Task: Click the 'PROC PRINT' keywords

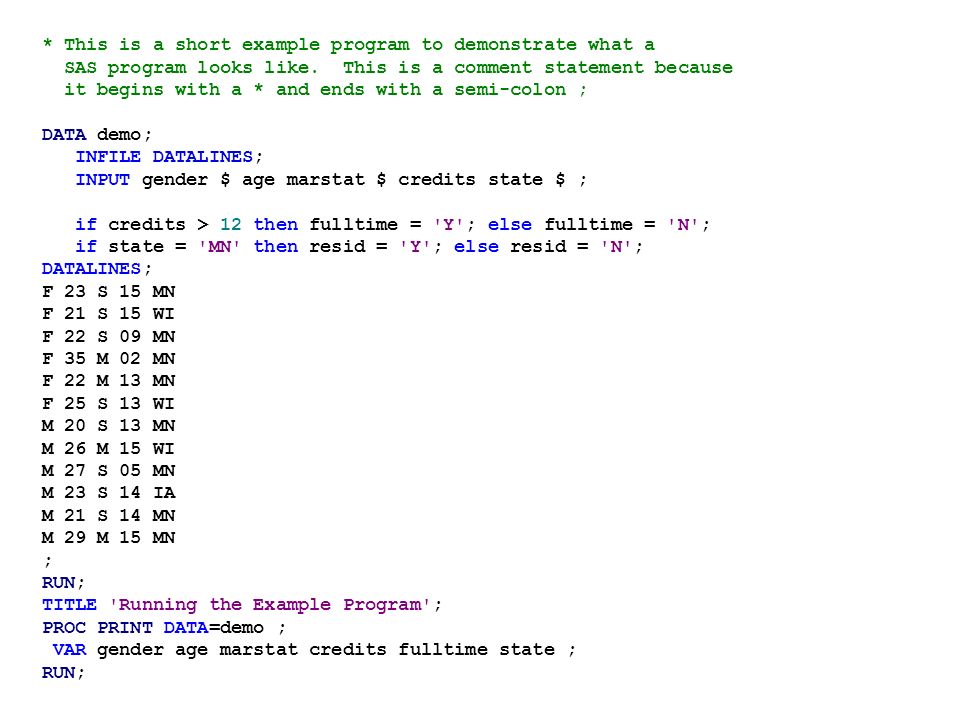Action: coord(97,628)
